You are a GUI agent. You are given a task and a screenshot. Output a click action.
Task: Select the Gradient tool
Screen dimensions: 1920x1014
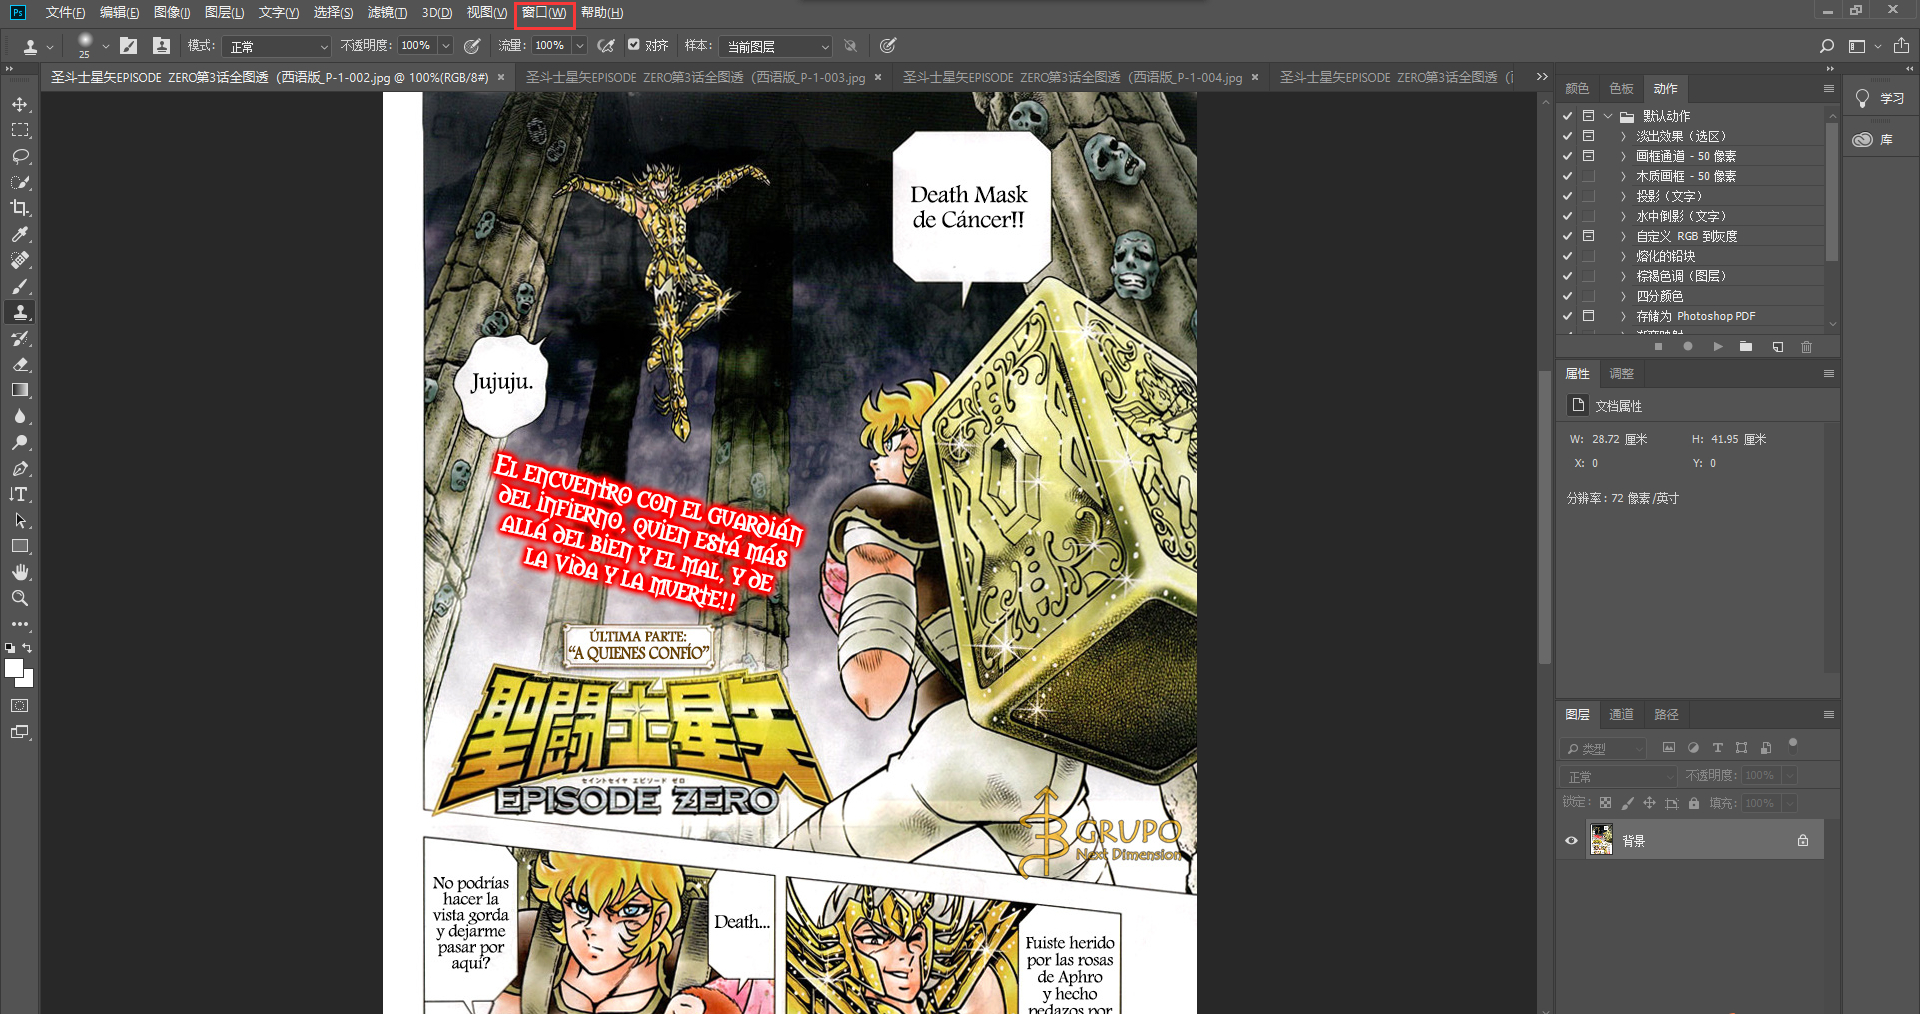20,390
